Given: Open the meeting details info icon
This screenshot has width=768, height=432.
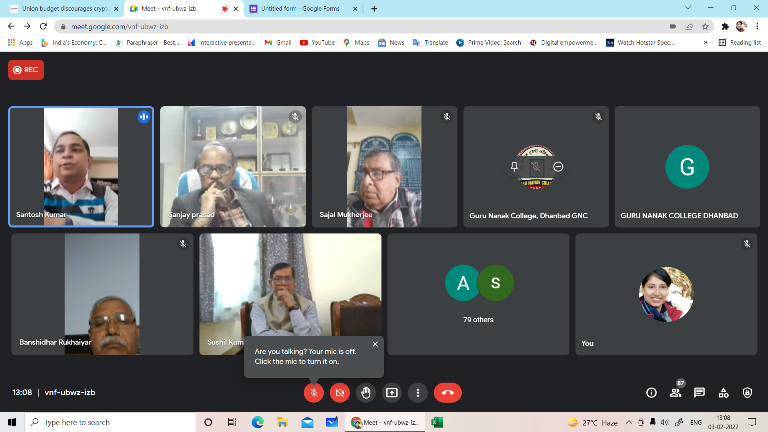Looking at the screenshot, I should 651,393.
